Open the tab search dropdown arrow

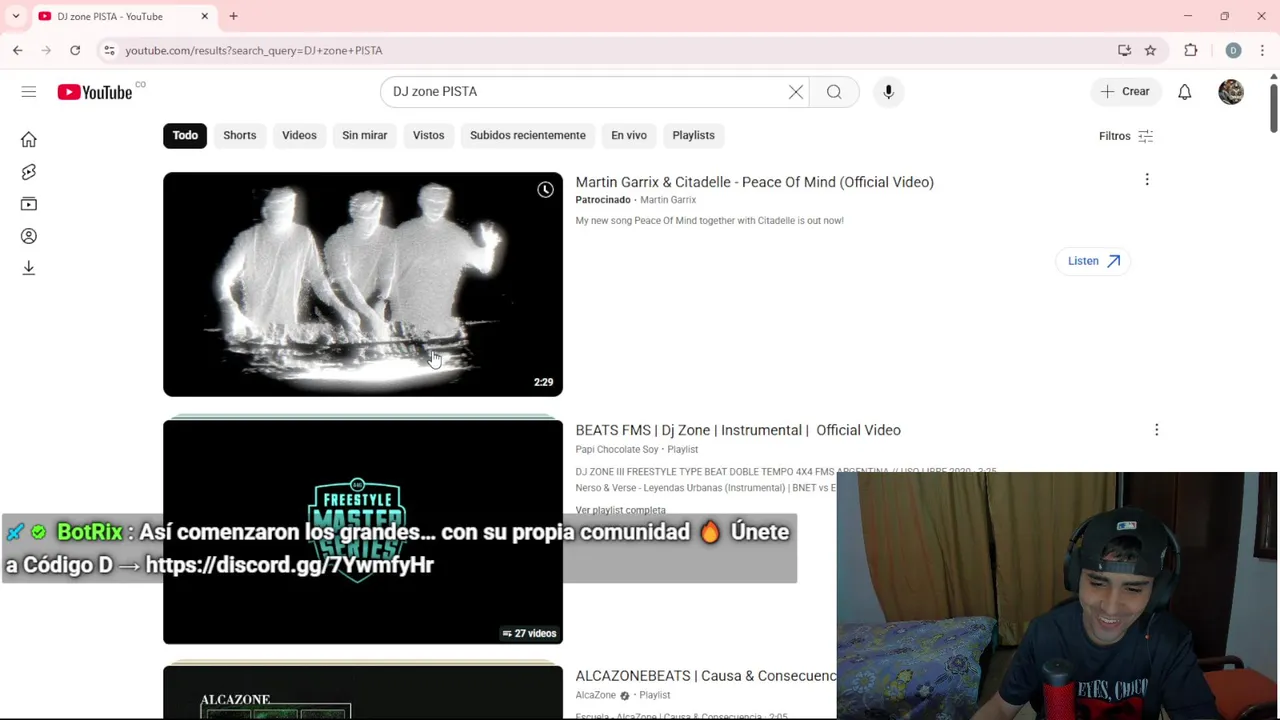(15, 16)
